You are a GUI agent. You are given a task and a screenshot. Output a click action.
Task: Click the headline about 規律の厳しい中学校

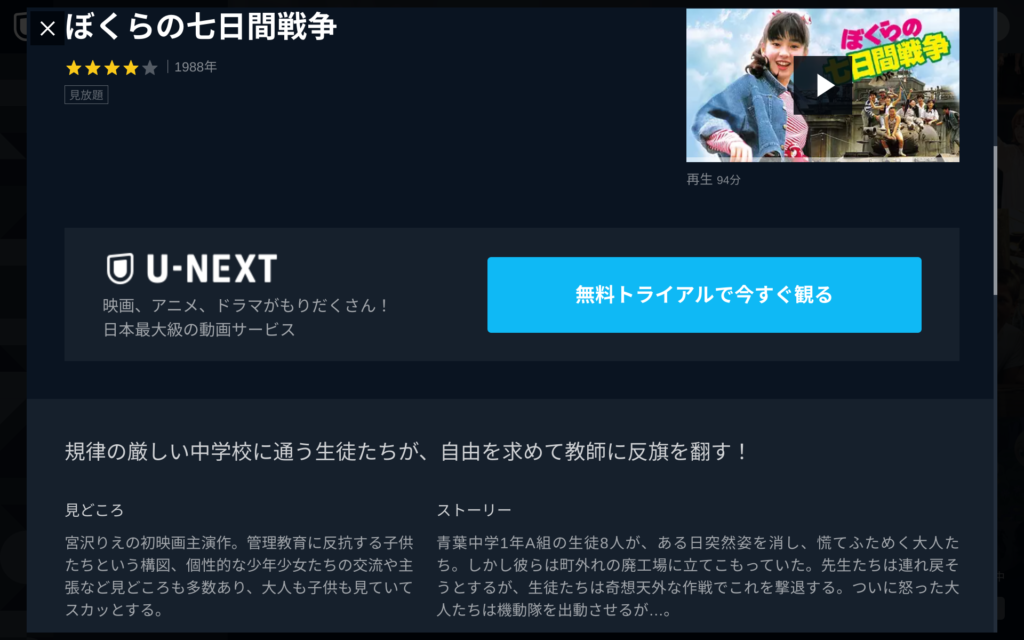[x=406, y=451]
